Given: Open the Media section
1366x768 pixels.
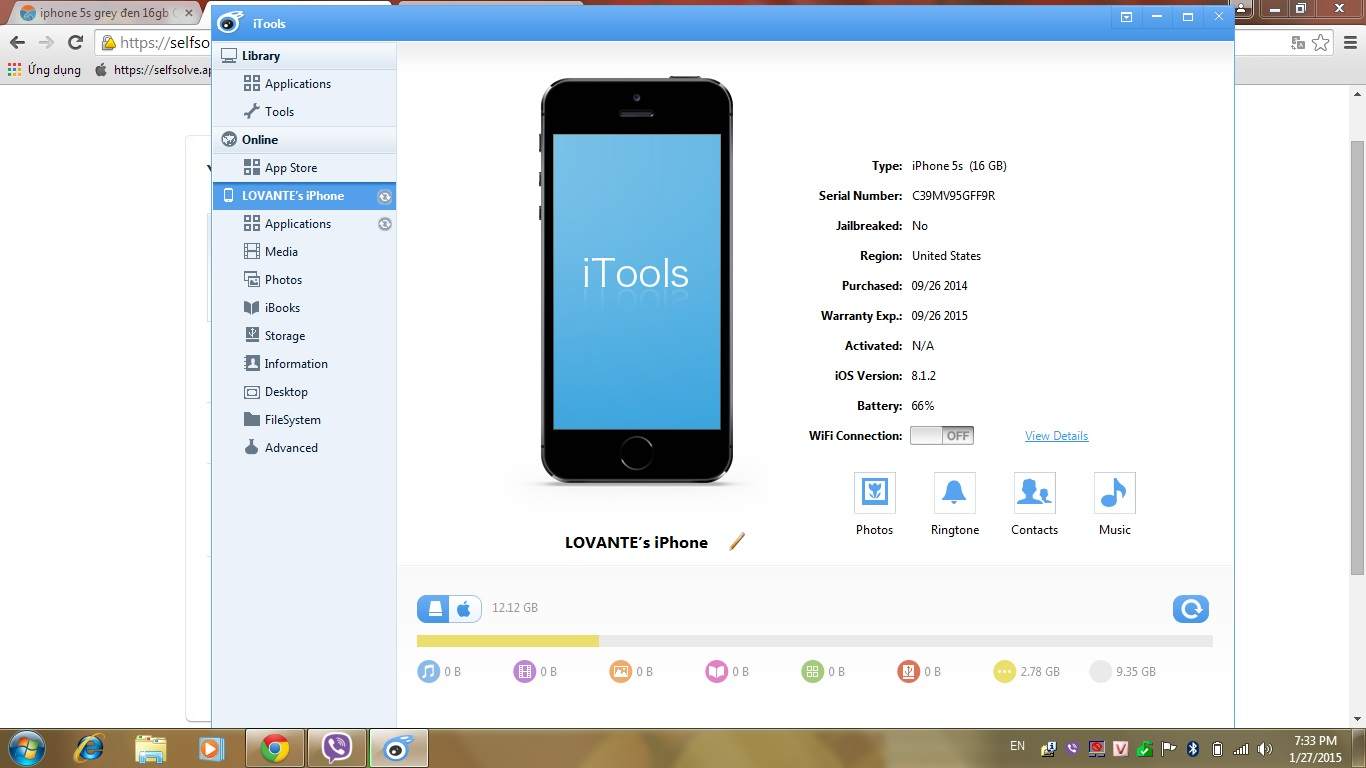Looking at the screenshot, I should (304, 252).
